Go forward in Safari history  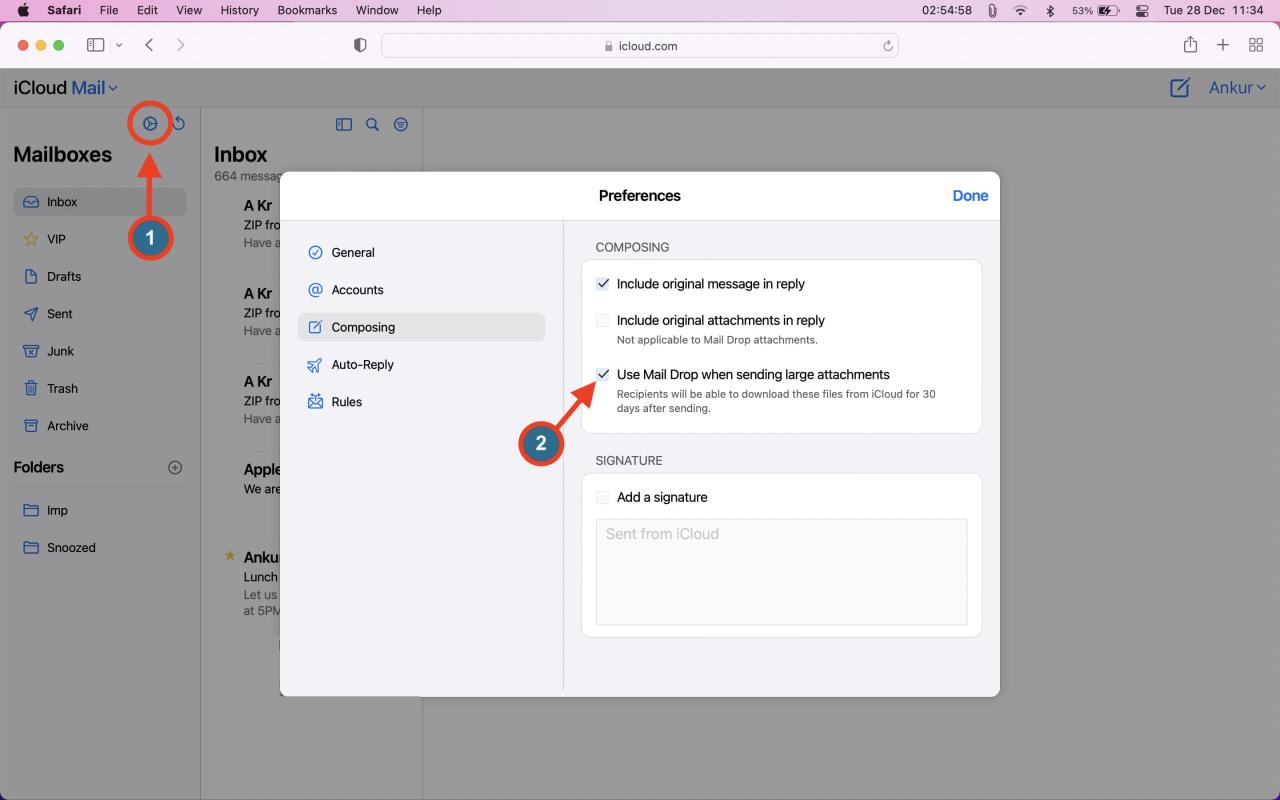click(x=180, y=45)
